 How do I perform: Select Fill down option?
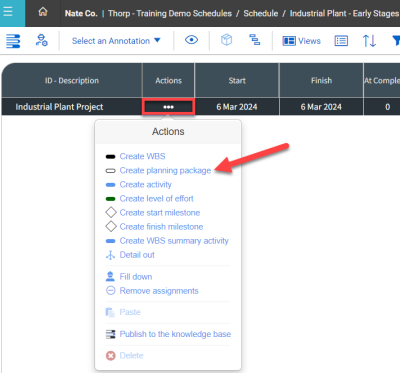pyautogui.click(x=136, y=277)
